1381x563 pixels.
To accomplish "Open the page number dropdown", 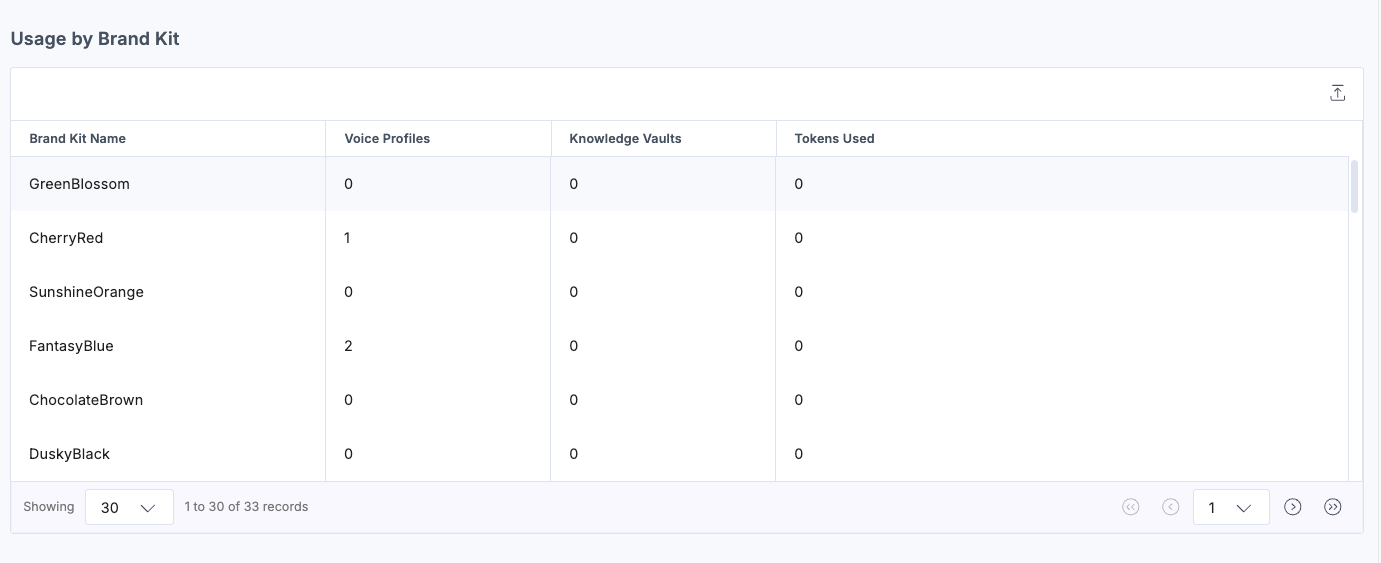I will 1231,507.
